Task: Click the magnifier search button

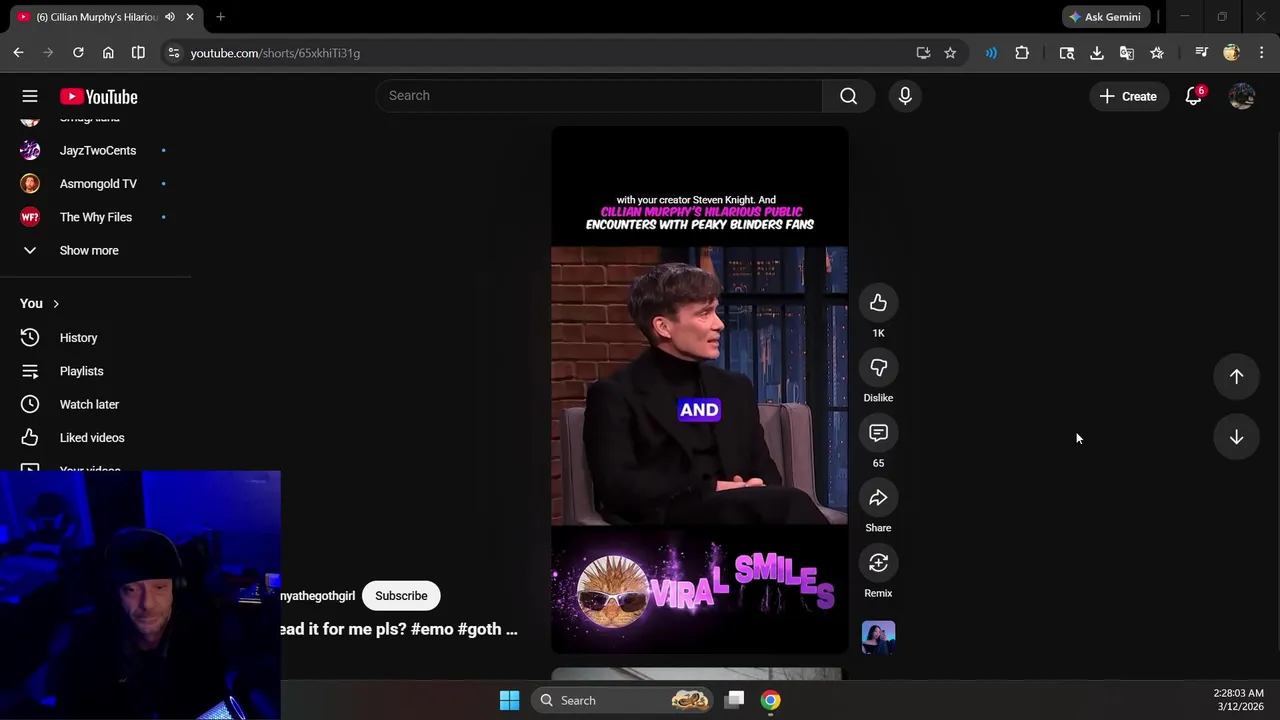Action: point(848,96)
